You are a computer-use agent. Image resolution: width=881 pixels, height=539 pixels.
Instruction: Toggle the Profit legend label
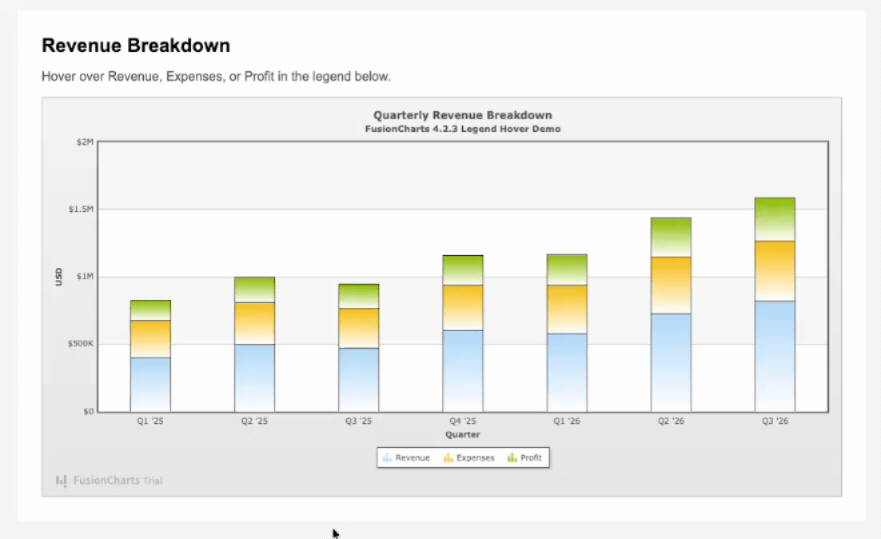point(531,458)
